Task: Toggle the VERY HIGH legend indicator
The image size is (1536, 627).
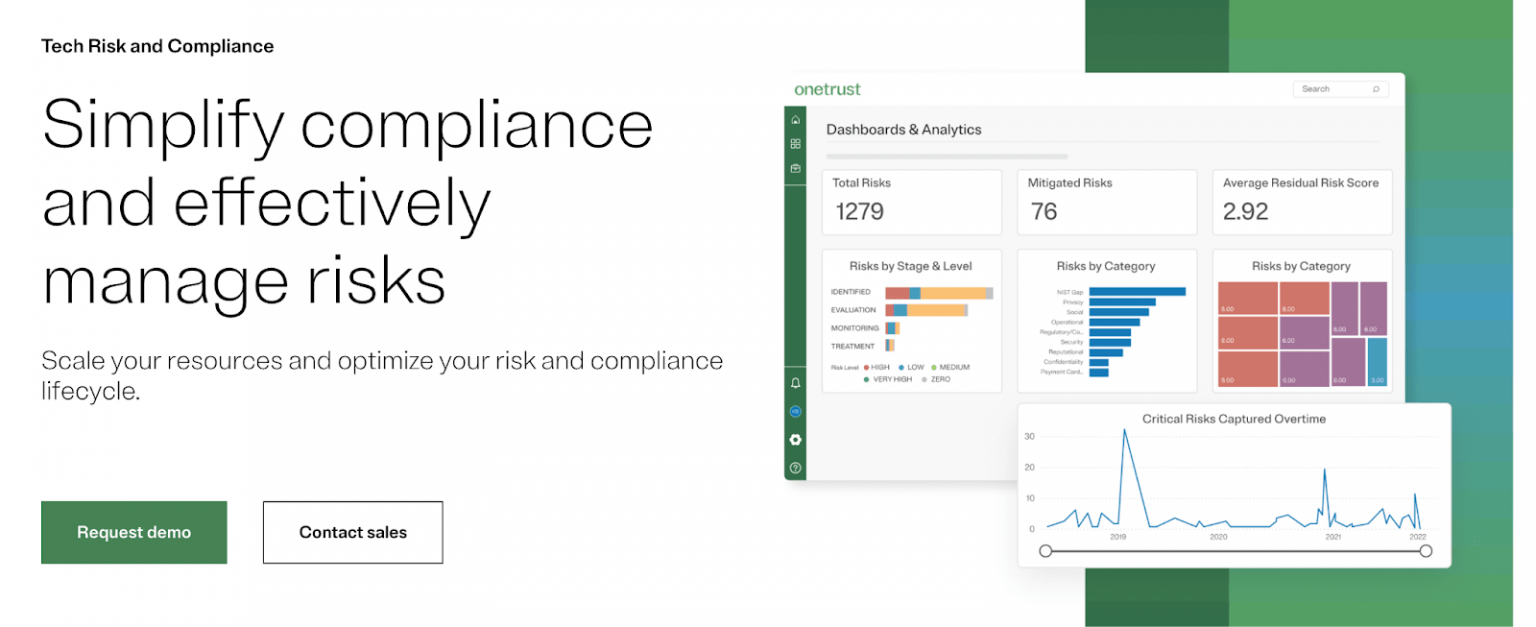Action: (866, 379)
